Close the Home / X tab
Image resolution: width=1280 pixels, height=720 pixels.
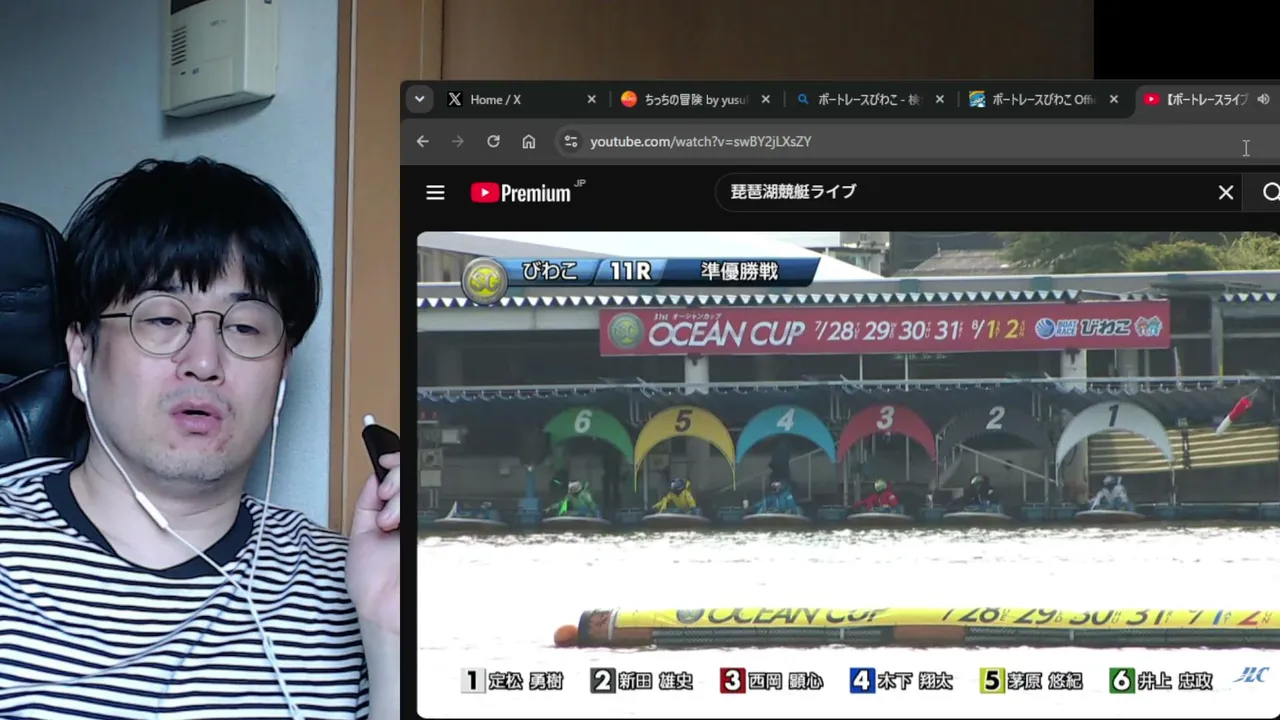(591, 100)
